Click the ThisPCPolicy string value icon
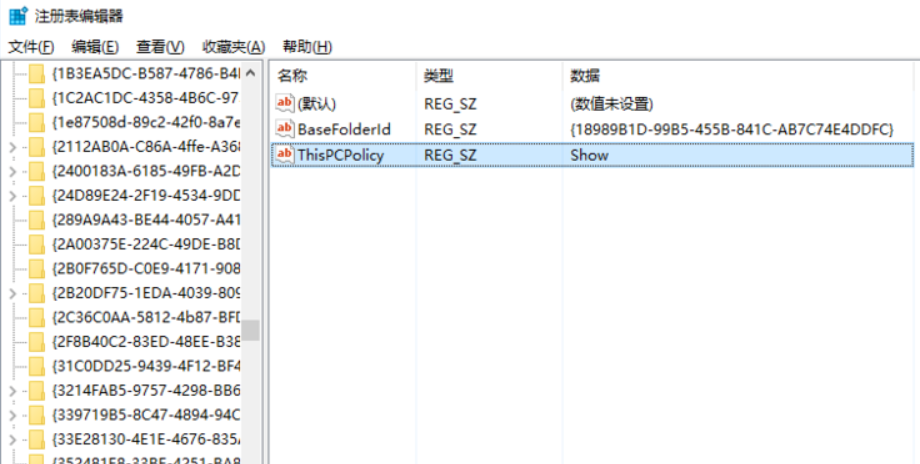Screen dimensions: 920x464 (285, 155)
